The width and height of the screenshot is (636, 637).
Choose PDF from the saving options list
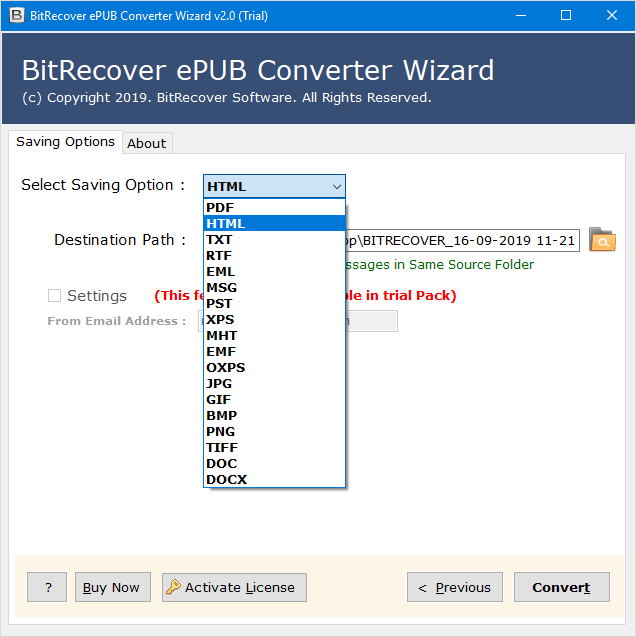[274, 208]
